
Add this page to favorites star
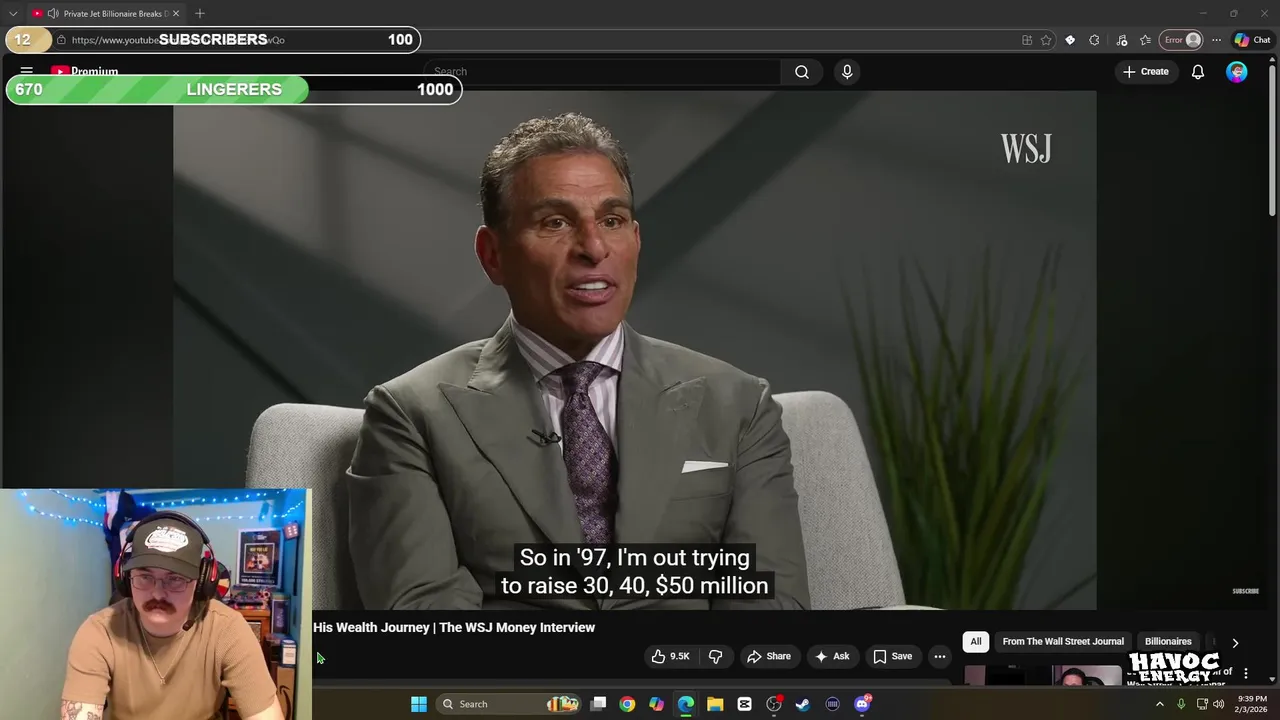point(1046,40)
